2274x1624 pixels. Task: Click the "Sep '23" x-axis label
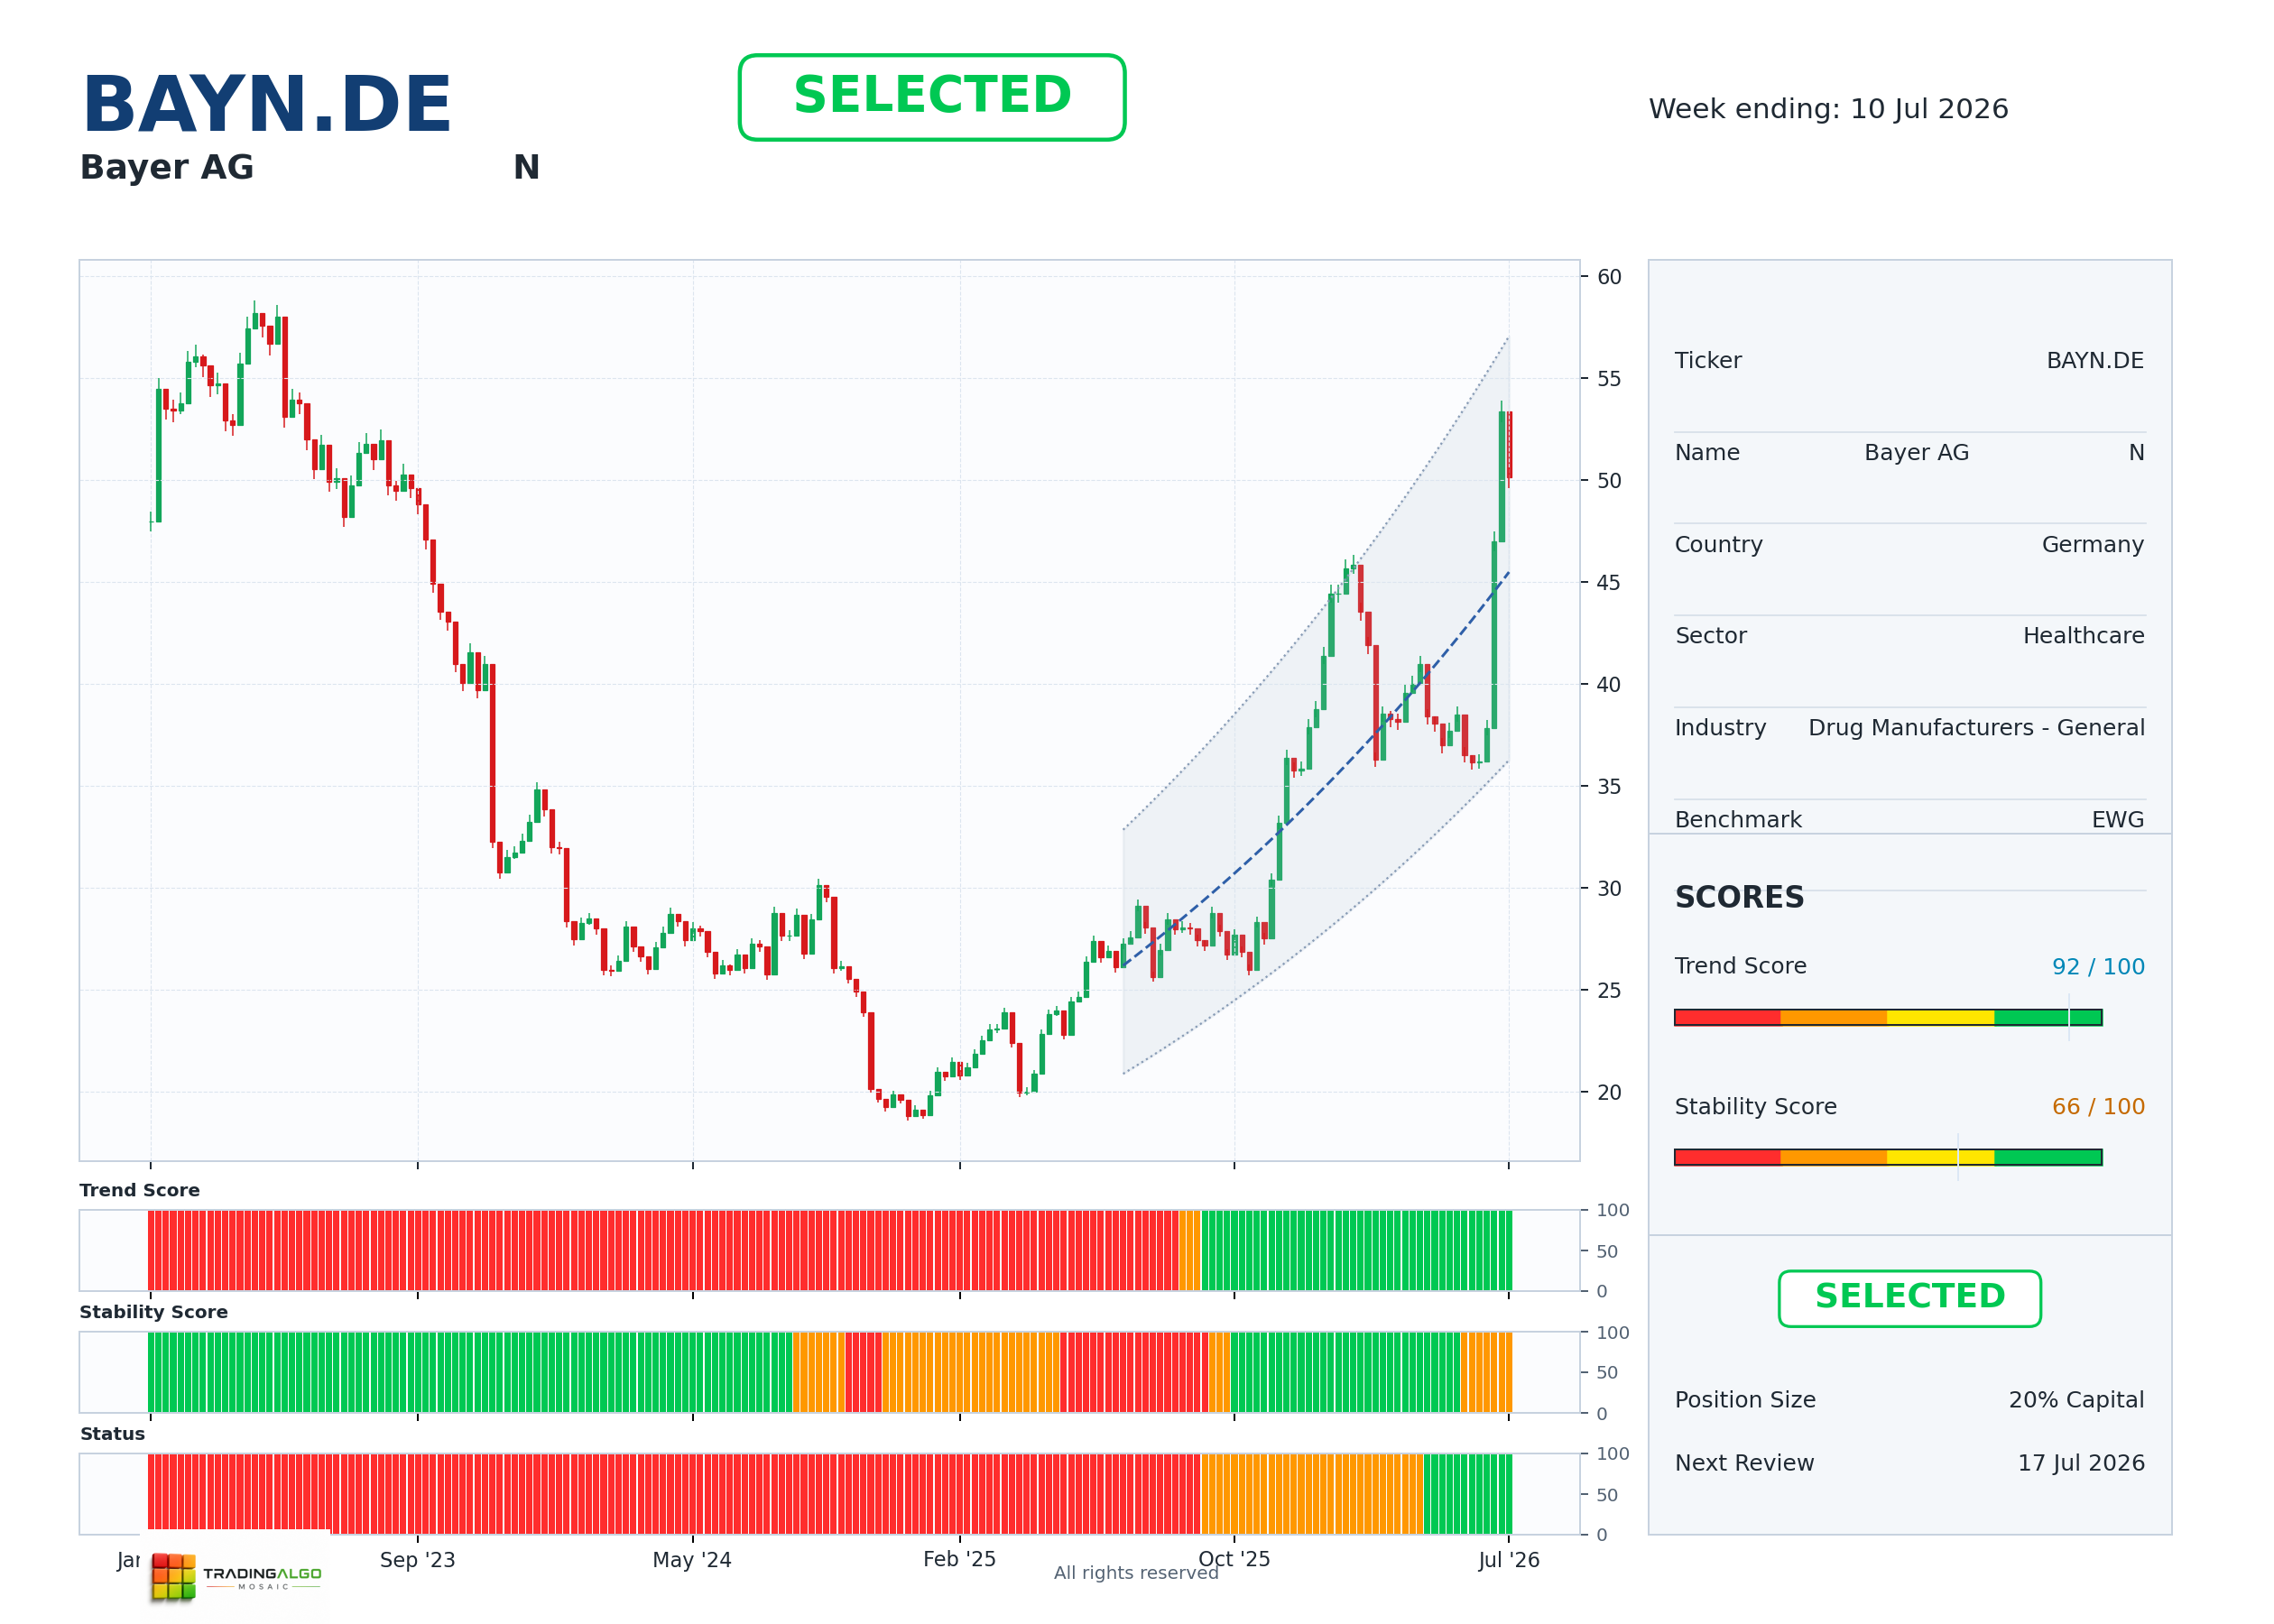pyautogui.click(x=417, y=1560)
